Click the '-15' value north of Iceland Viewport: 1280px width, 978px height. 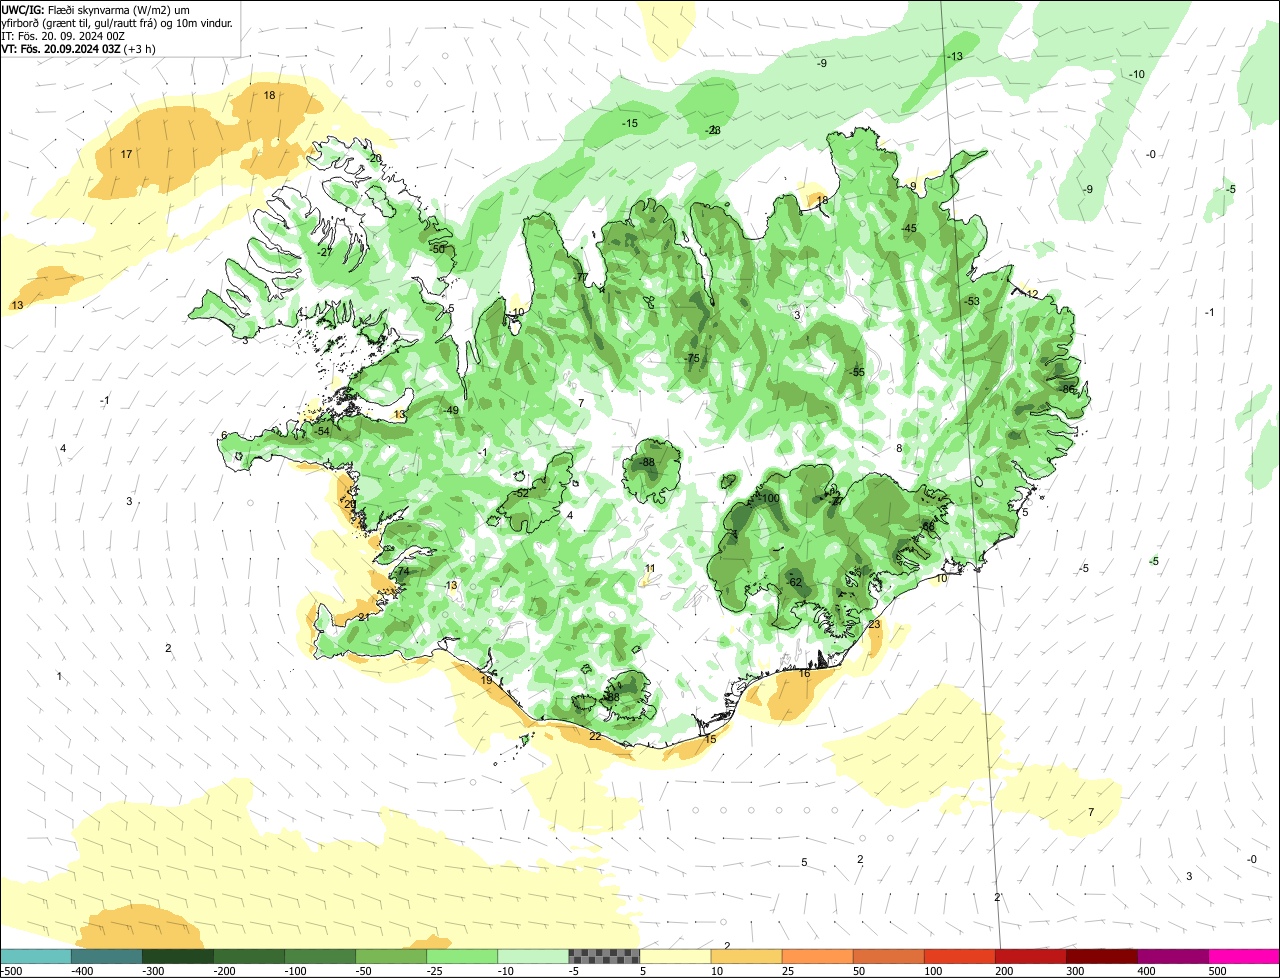tap(630, 123)
